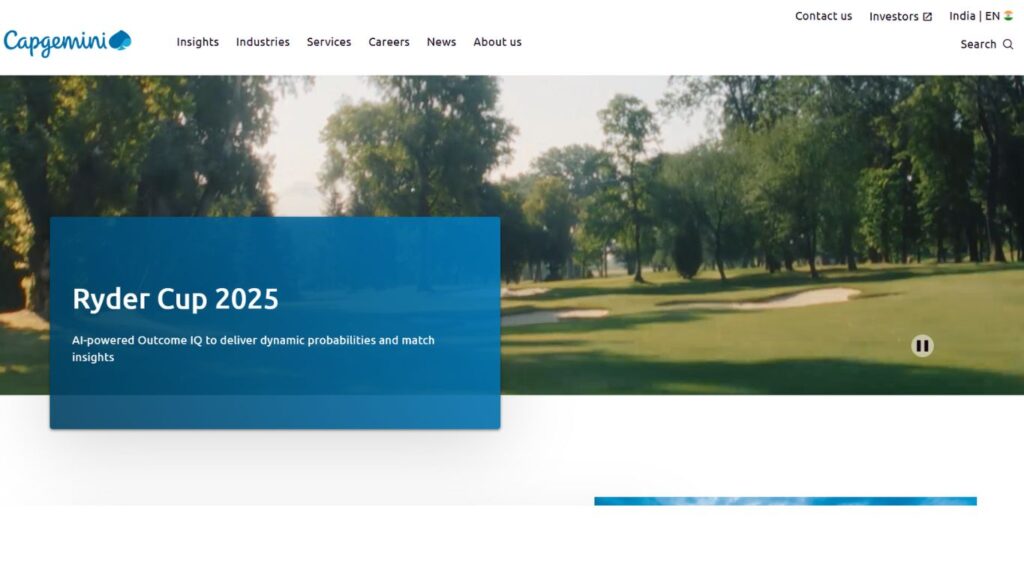Pause the hero banner video
1024x576 pixels.
pos(922,345)
